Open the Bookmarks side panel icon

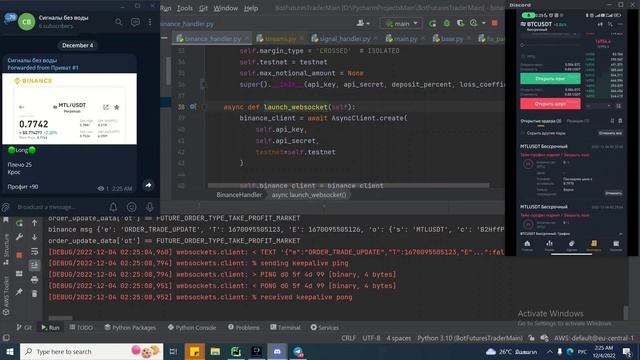pos(6,220)
